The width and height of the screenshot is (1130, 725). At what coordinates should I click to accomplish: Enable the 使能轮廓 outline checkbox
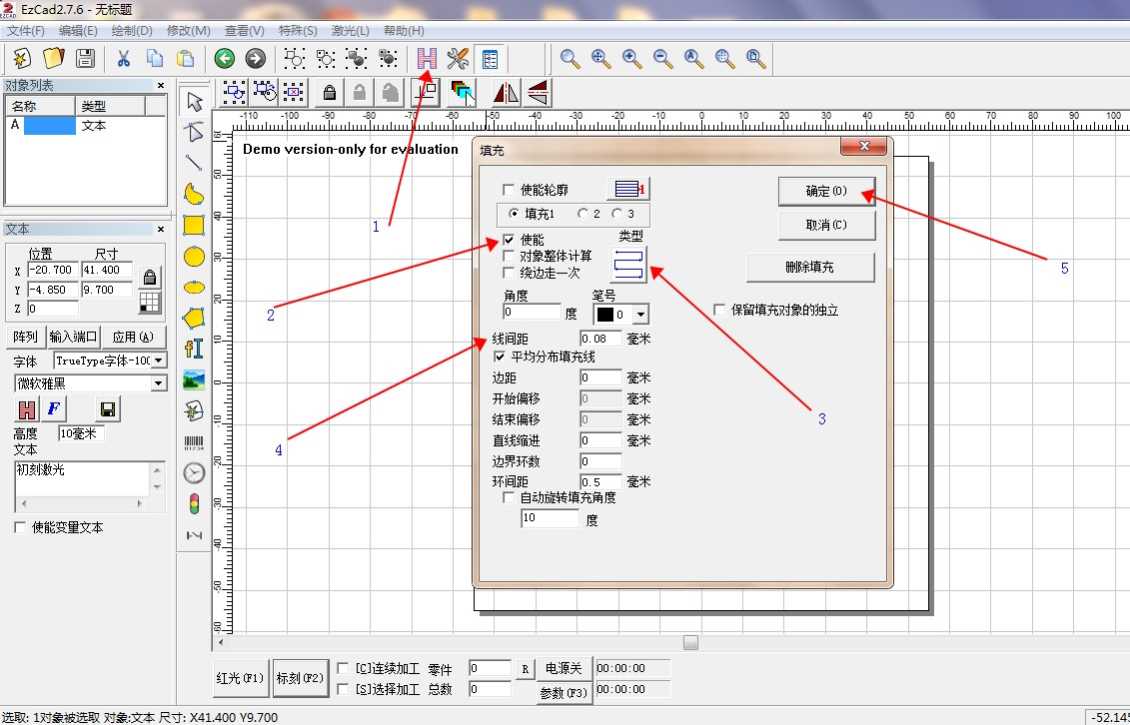(509, 190)
